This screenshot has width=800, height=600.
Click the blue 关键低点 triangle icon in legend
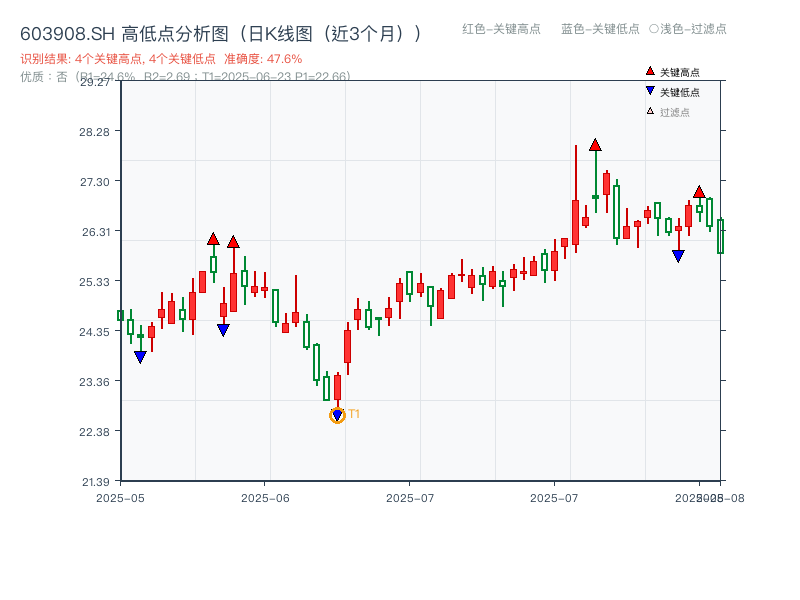[648, 91]
